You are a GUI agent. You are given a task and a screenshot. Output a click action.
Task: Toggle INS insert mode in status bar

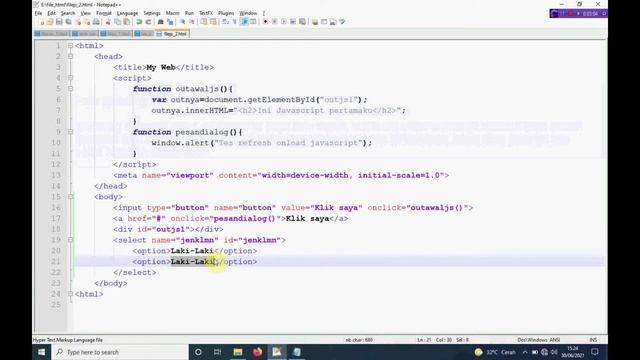[593, 340]
